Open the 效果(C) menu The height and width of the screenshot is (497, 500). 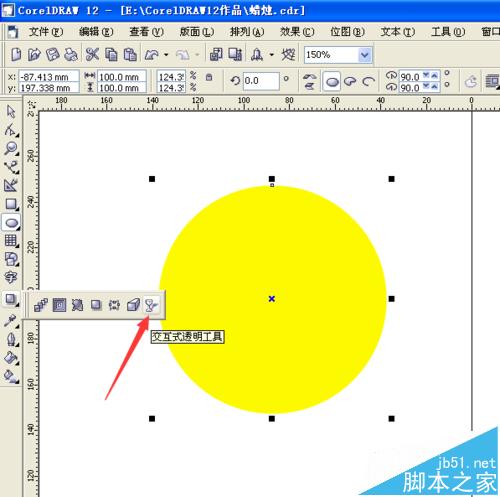(x=297, y=32)
